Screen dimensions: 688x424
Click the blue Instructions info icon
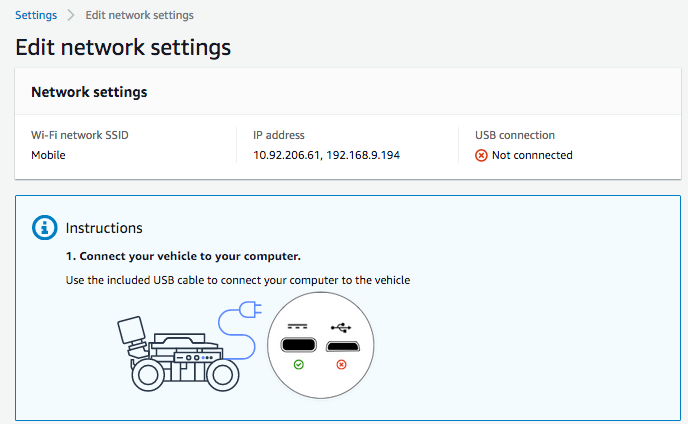point(45,228)
